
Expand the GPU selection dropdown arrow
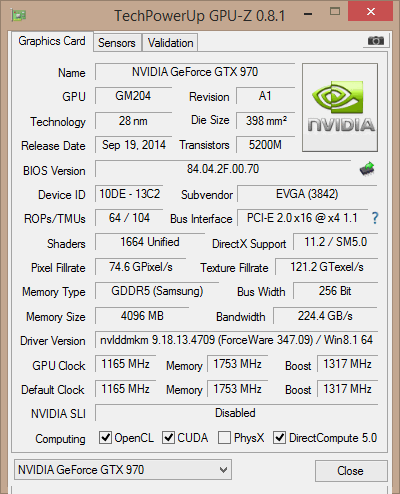pyautogui.click(x=224, y=470)
